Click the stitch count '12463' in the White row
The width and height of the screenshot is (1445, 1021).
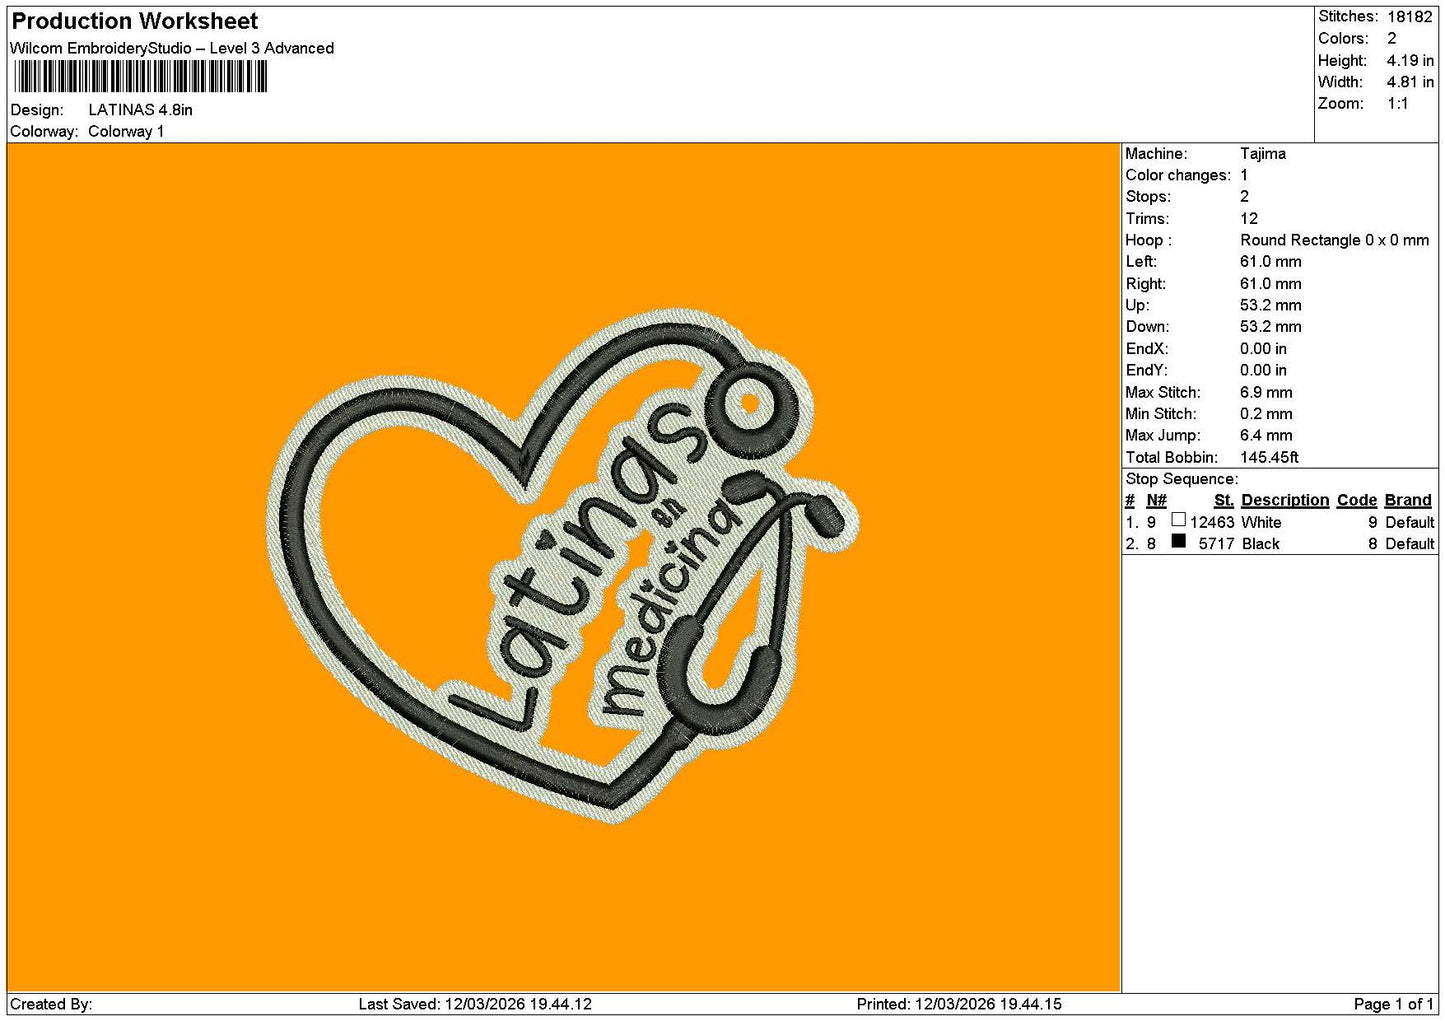[1212, 522]
